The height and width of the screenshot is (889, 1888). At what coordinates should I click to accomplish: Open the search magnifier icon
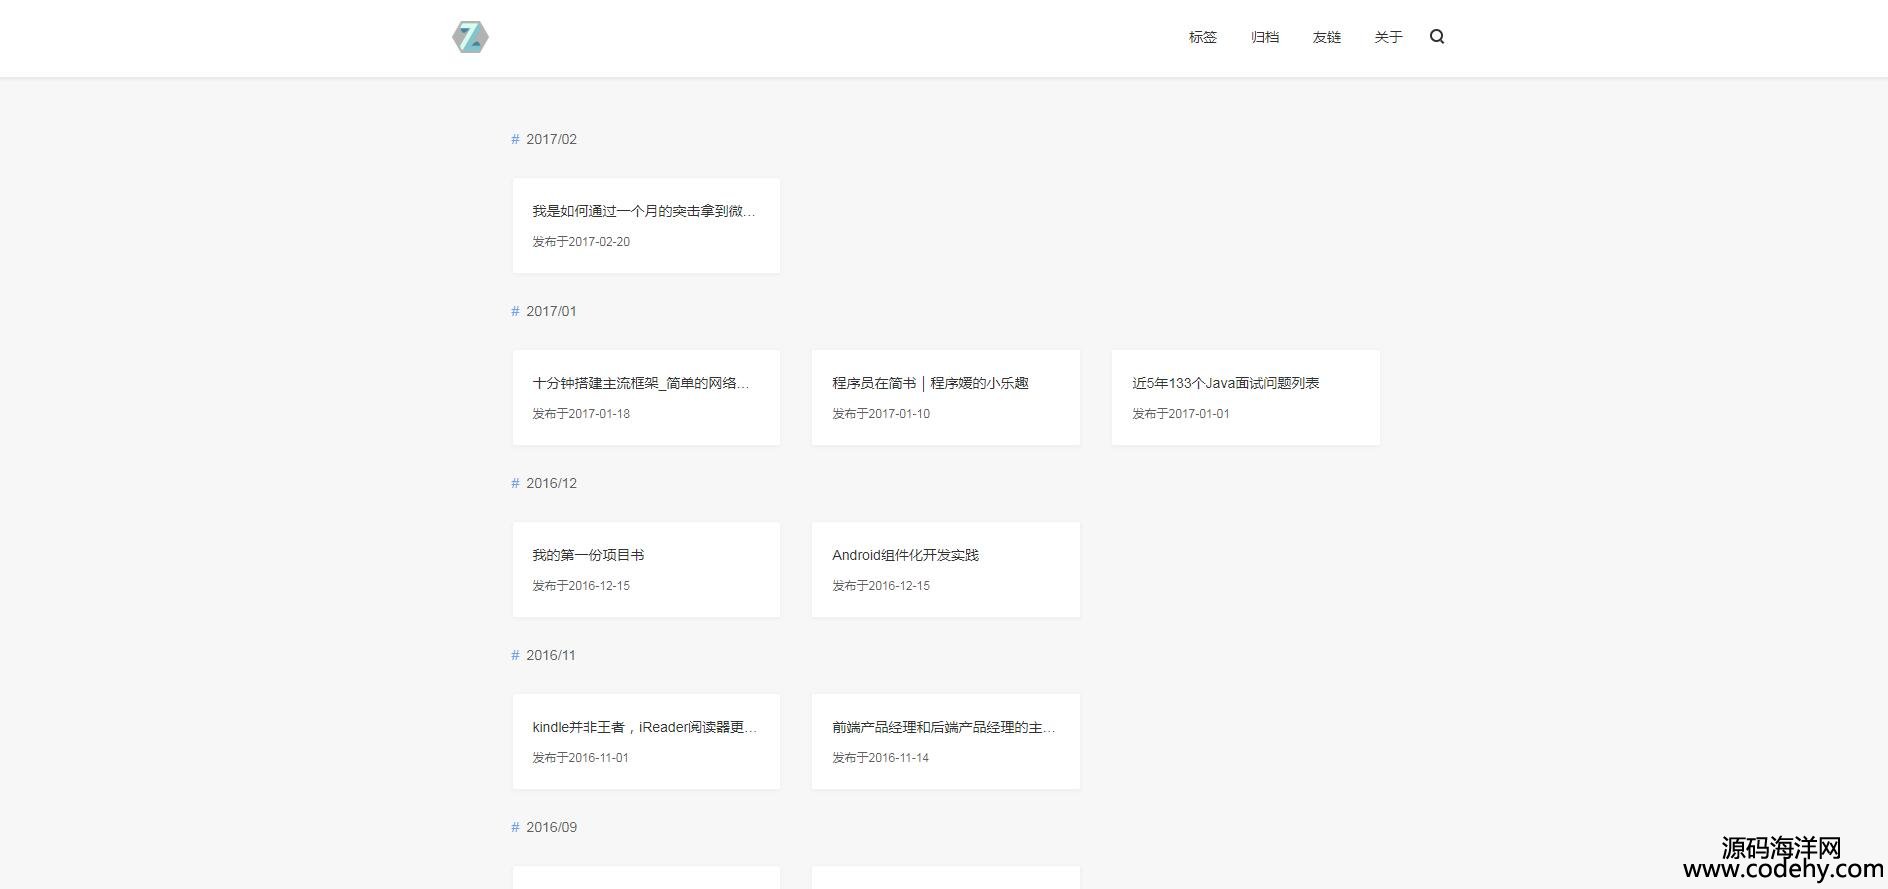coord(1437,37)
